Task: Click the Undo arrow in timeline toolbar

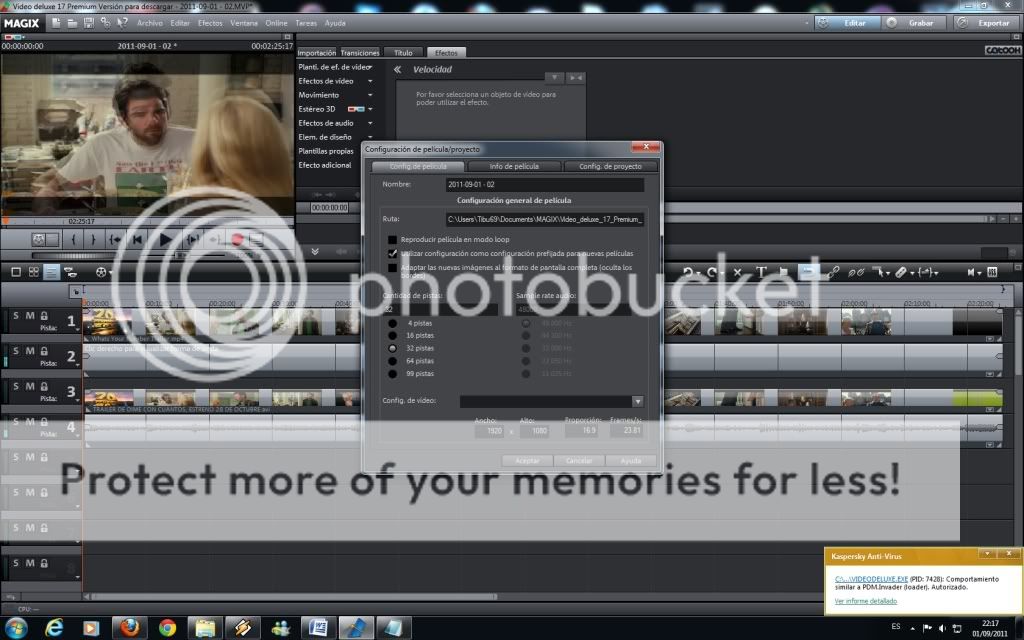Action: coord(688,271)
